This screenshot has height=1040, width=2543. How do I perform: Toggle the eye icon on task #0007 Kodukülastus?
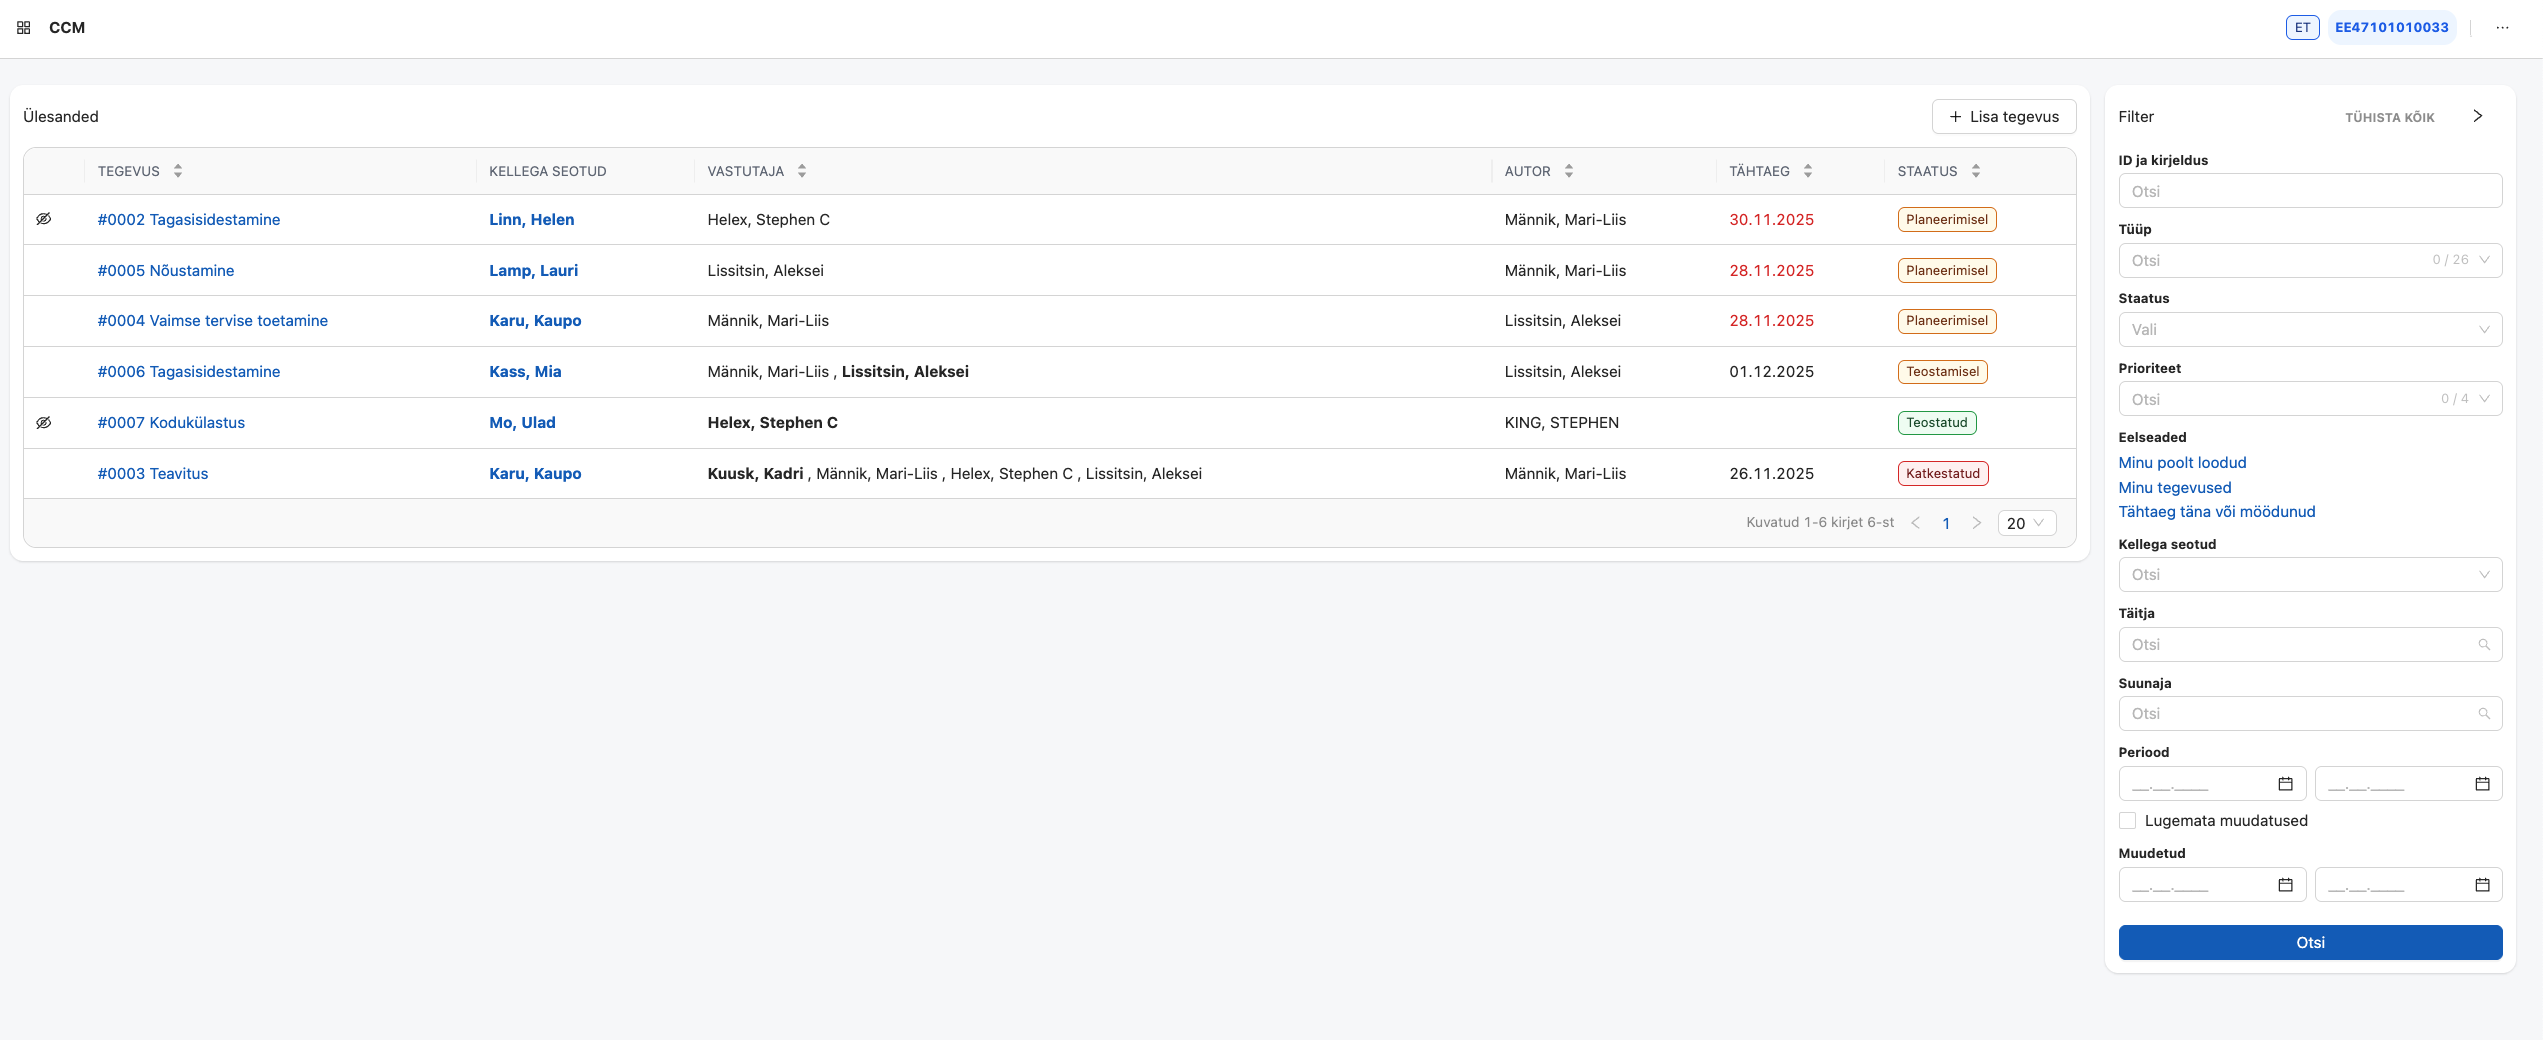pos(44,422)
